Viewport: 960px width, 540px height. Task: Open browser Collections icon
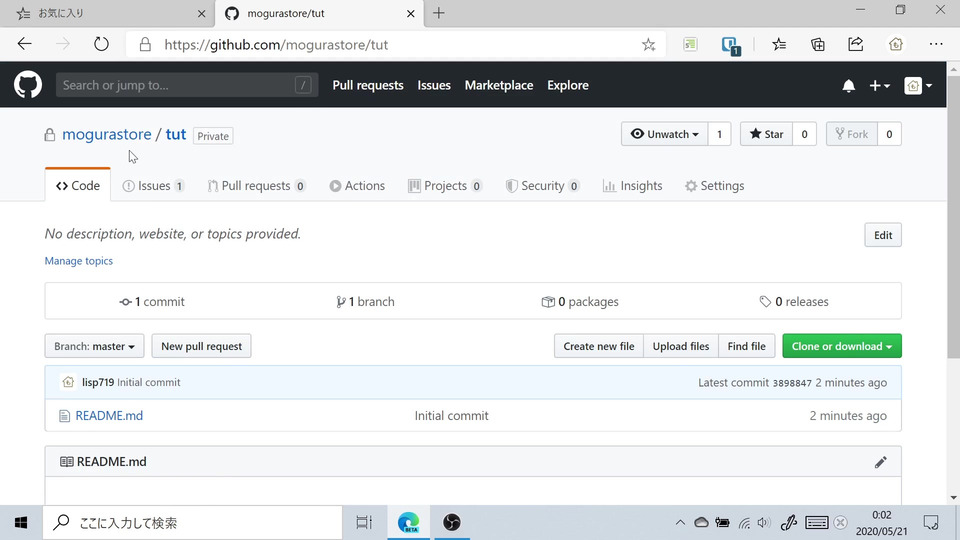(817, 44)
